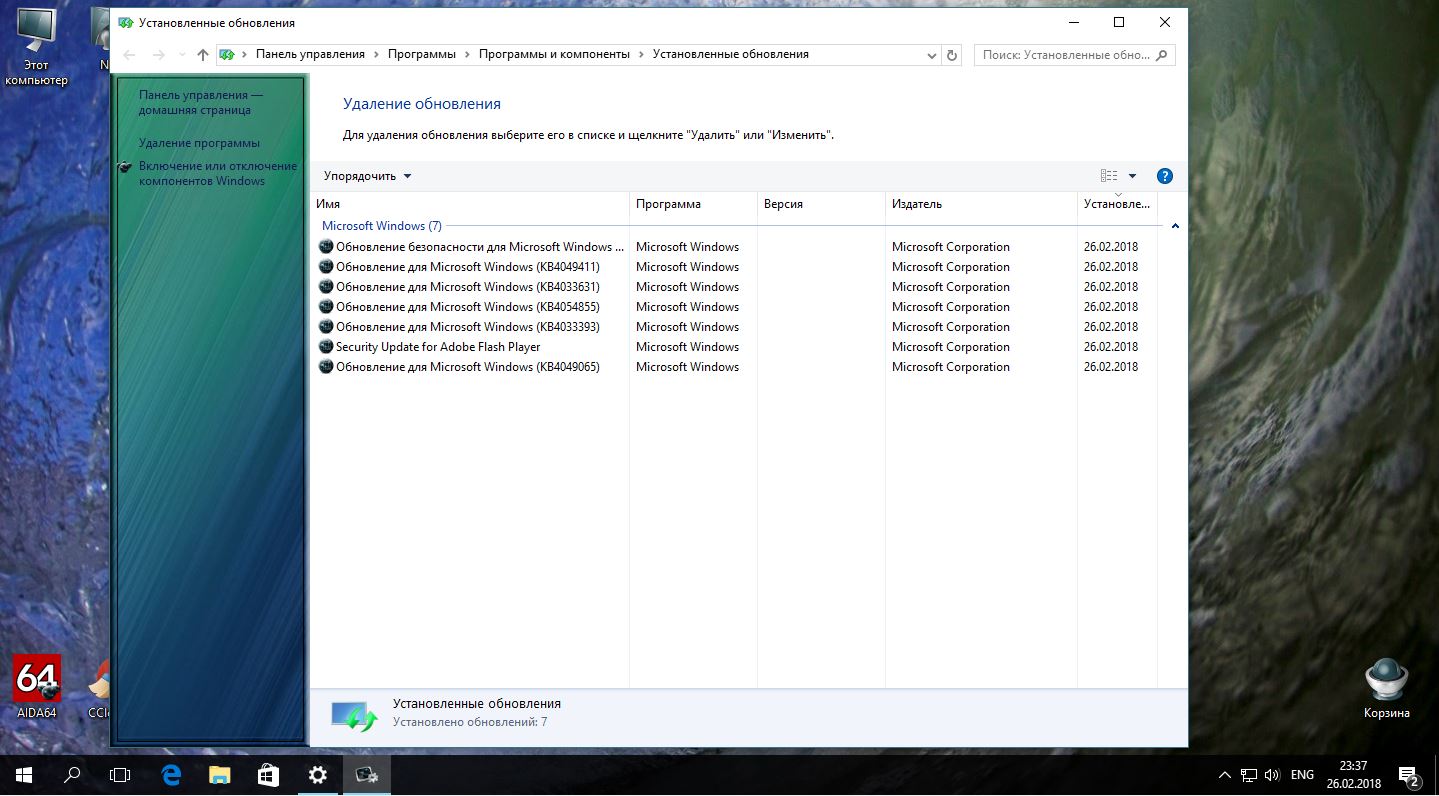Open address bar history dropdown
Screen dimensions: 1439x796
[x=932, y=55]
